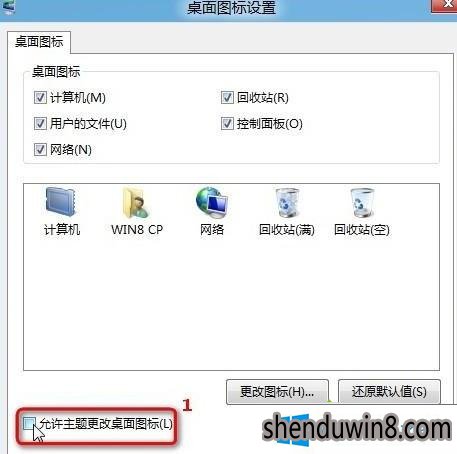Viewport: 457px width, 454px height.
Task: Click the 还原默认值(S) button
Action: click(x=389, y=392)
